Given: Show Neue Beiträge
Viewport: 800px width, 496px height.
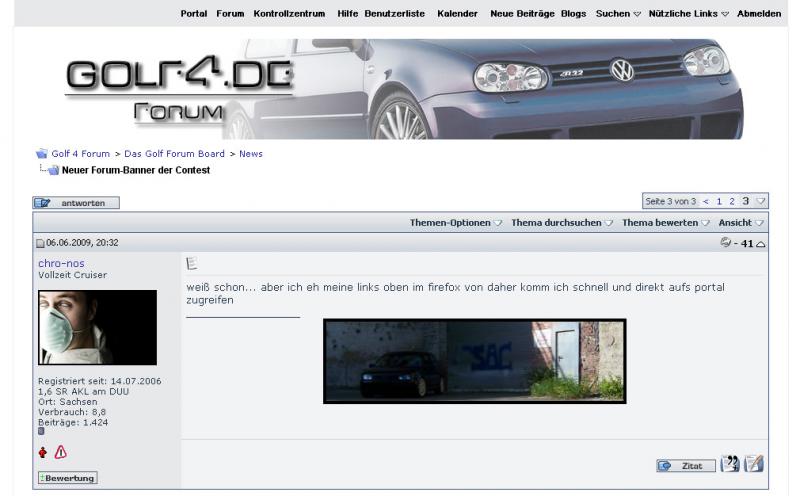Looking at the screenshot, I should click(x=522, y=14).
